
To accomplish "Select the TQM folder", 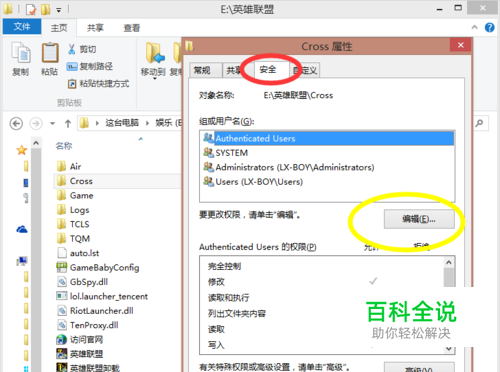I will pos(73,239).
